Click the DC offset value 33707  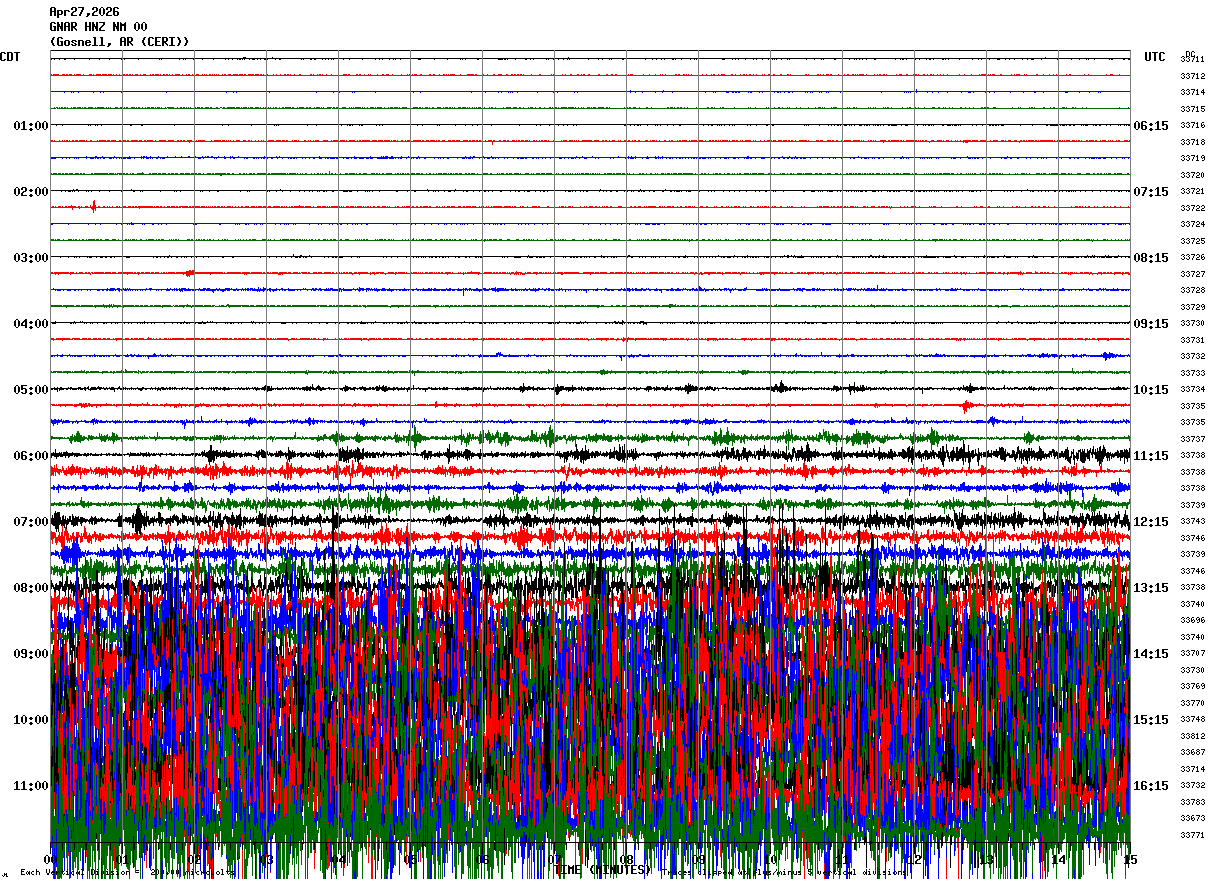tap(1192, 654)
